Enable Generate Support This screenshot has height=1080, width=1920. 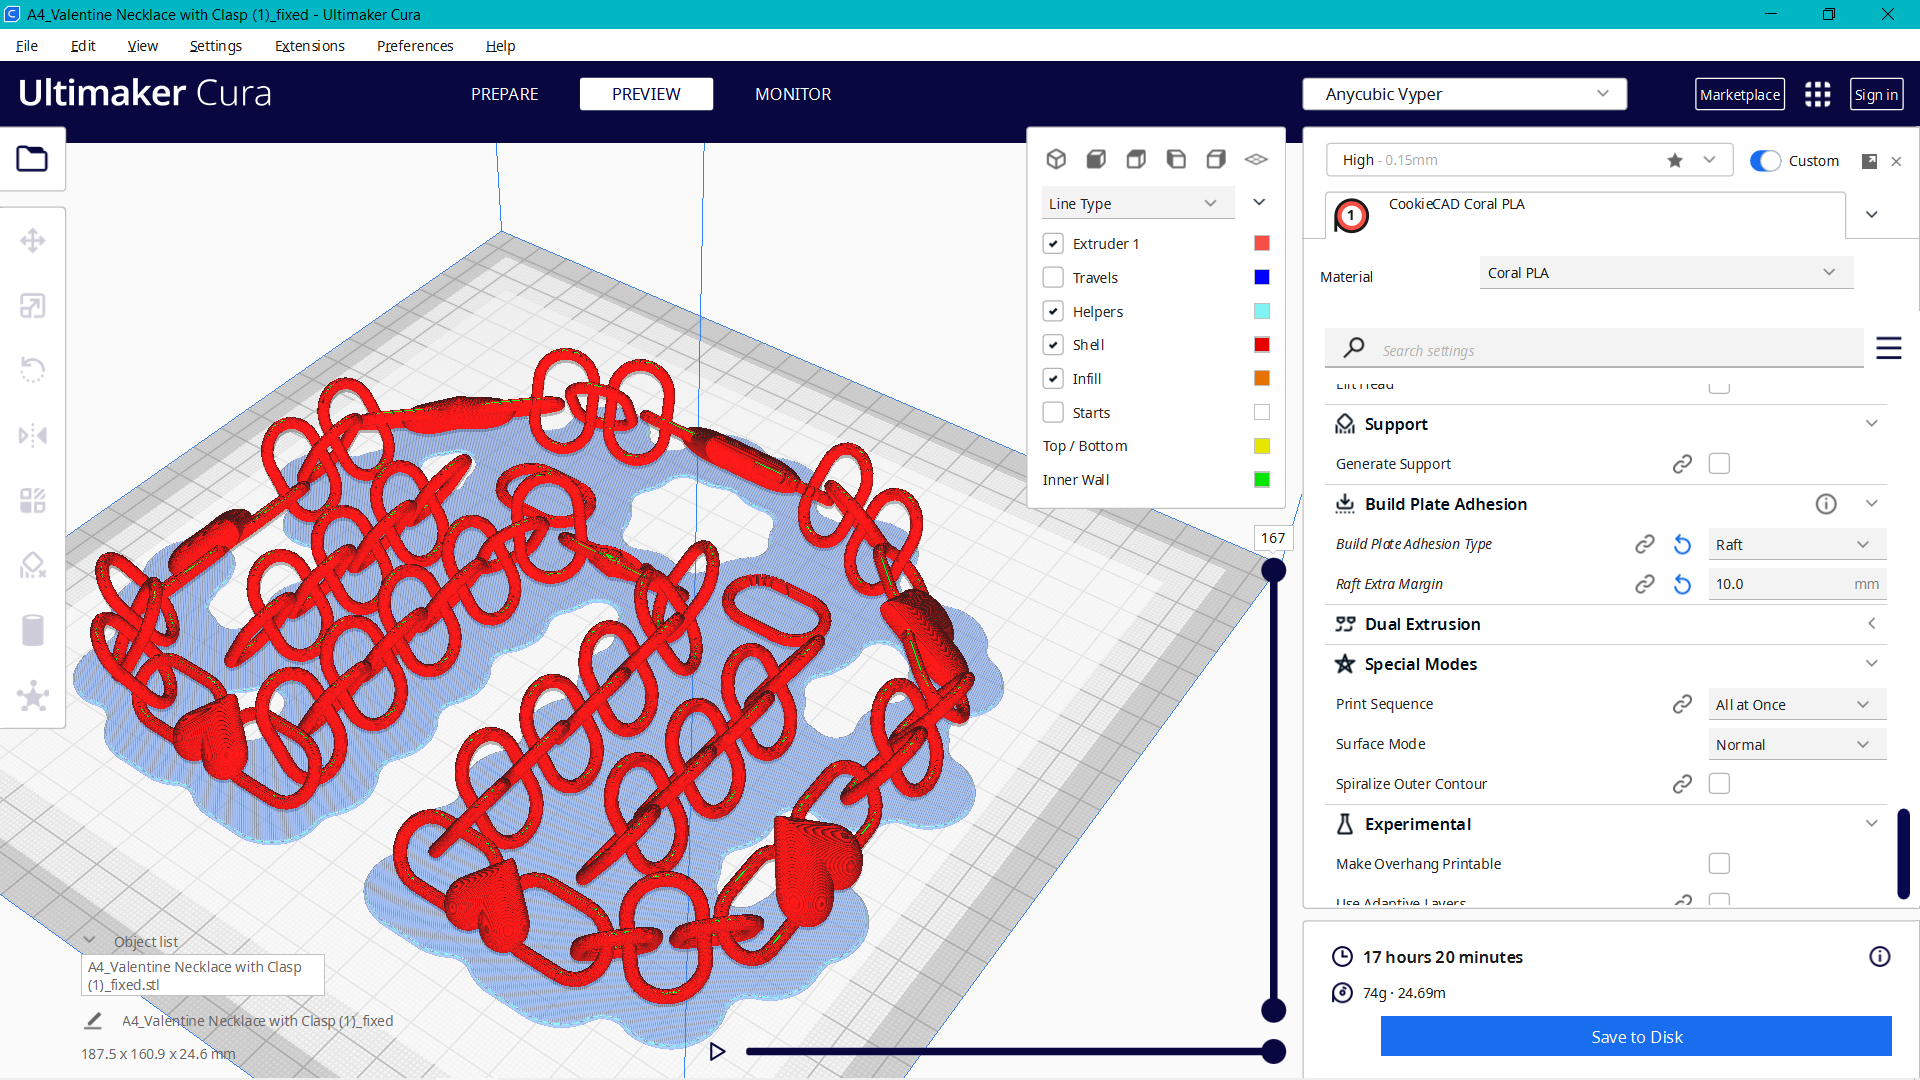pyautogui.click(x=1720, y=463)
